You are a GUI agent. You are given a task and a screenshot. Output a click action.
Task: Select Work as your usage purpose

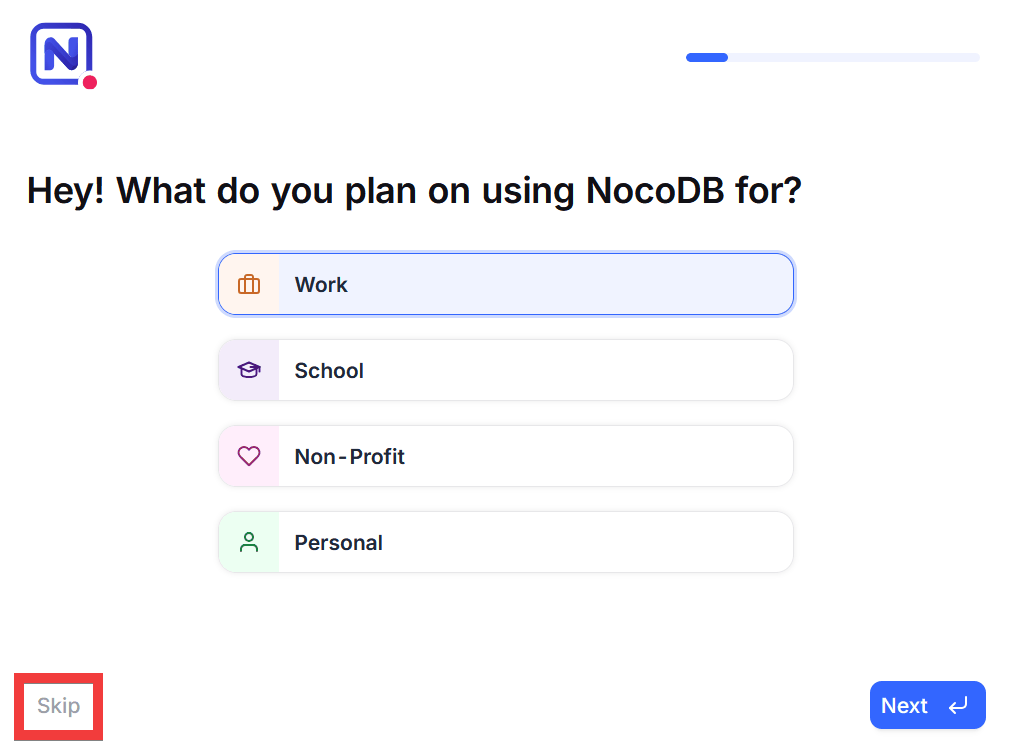(x=506, y=285)
